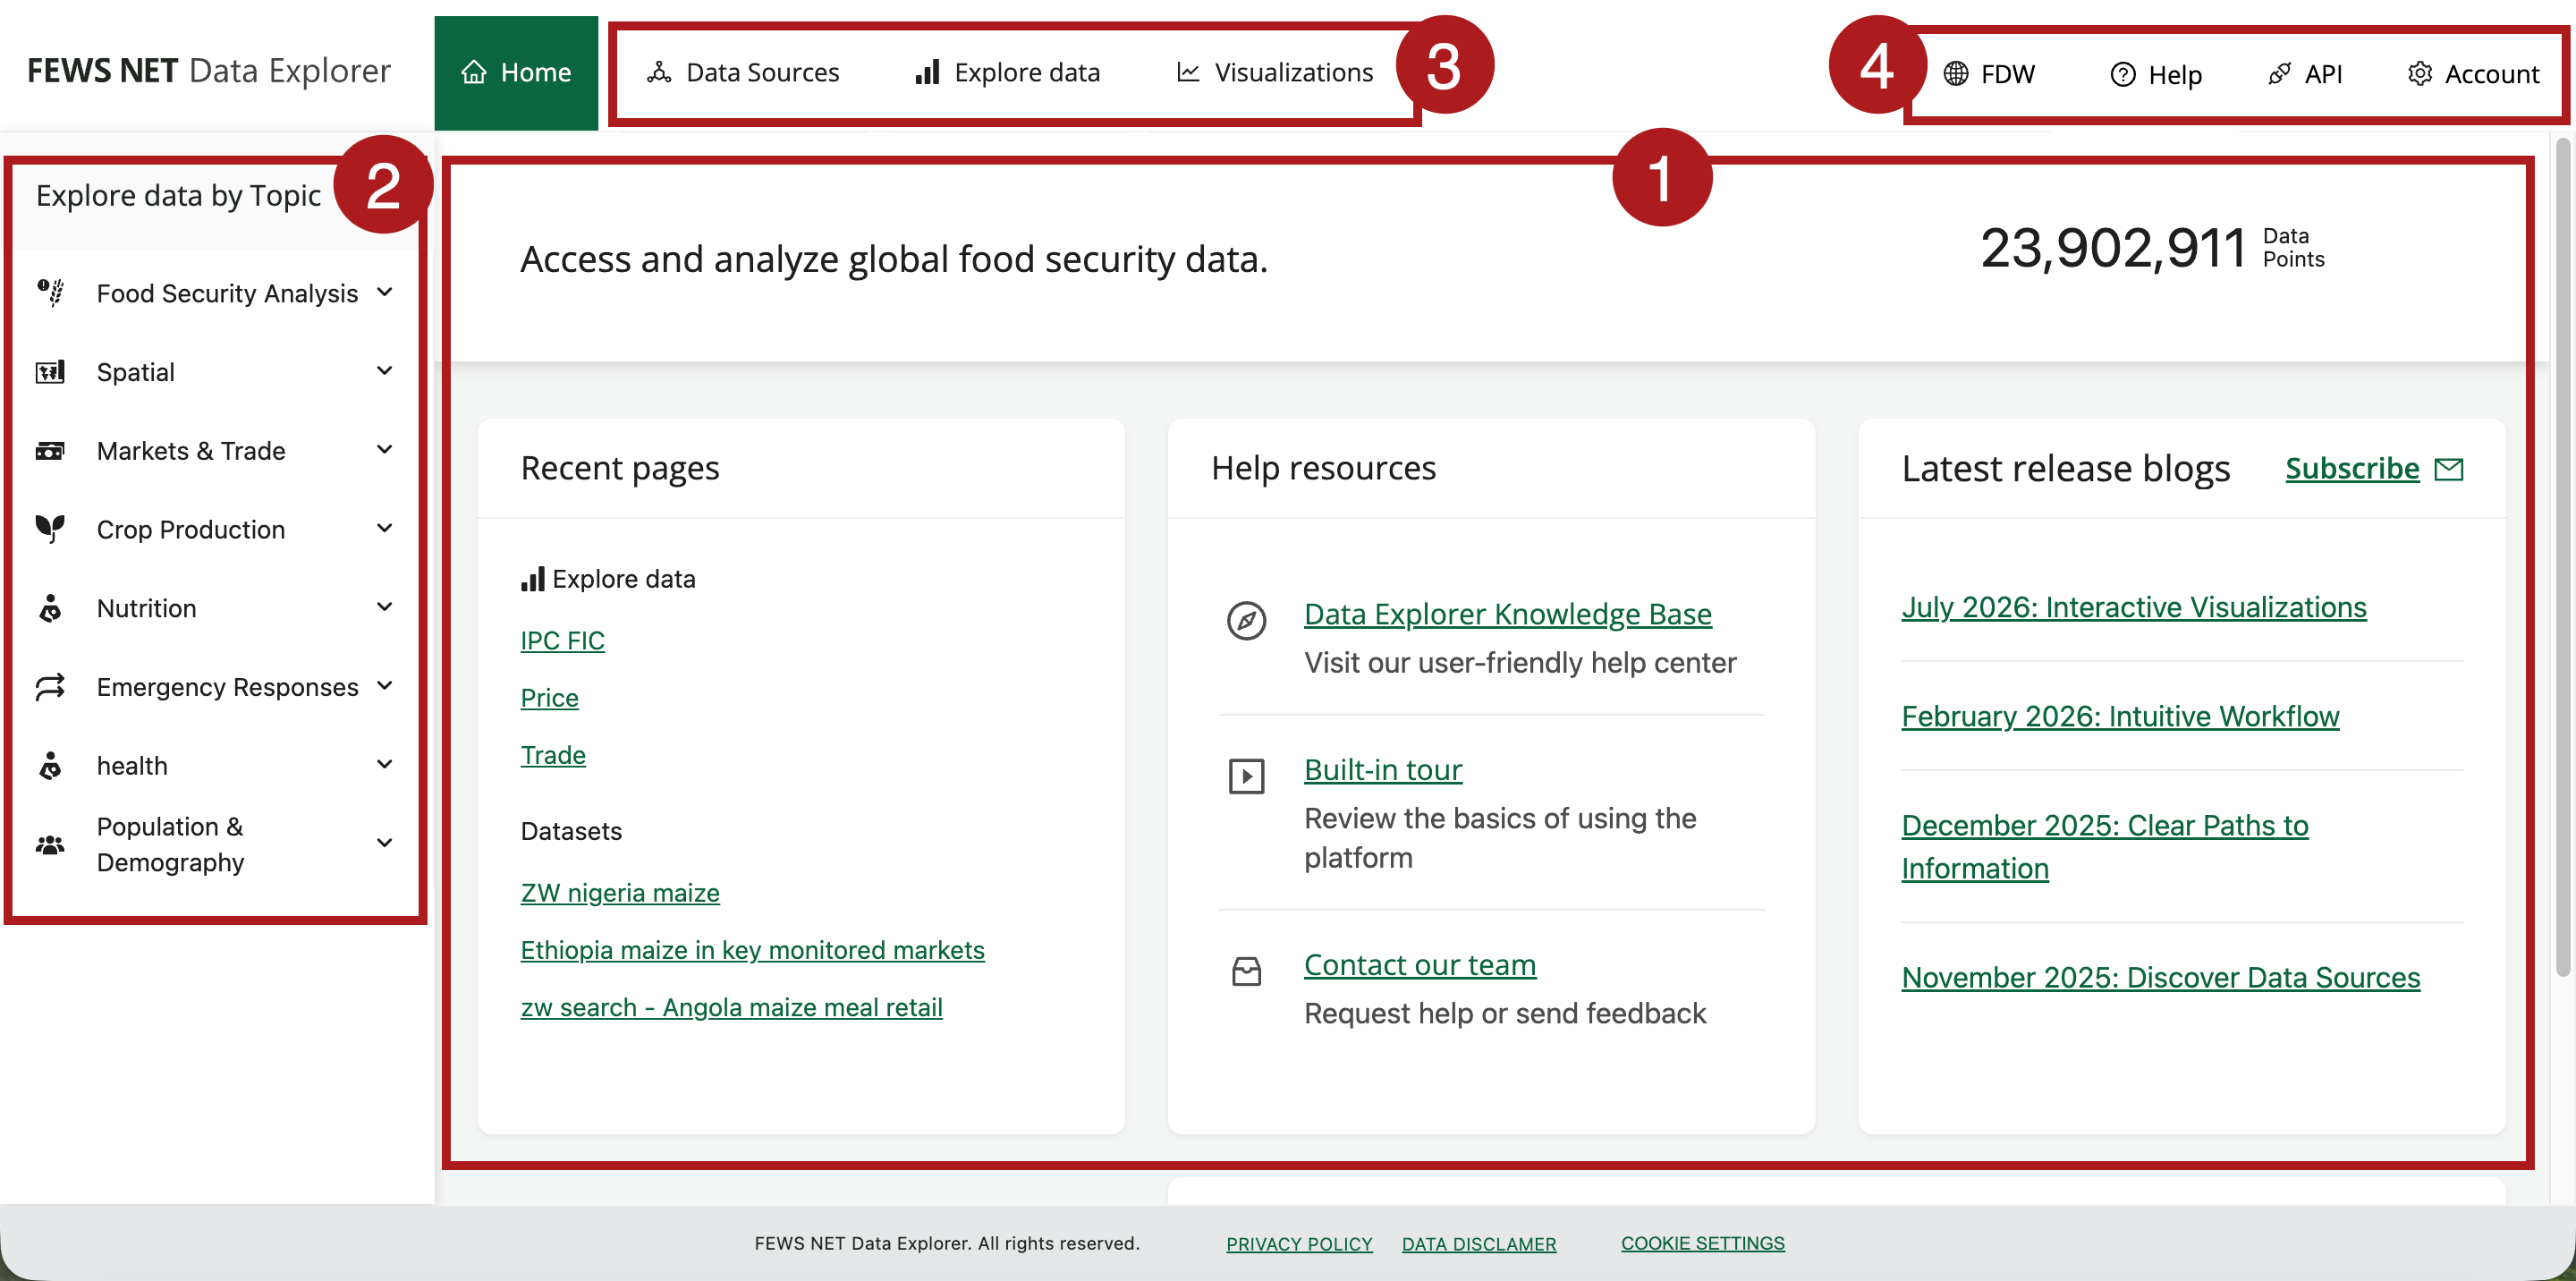
Task: Click the Account gear icon
Action: pos(2419,74)
